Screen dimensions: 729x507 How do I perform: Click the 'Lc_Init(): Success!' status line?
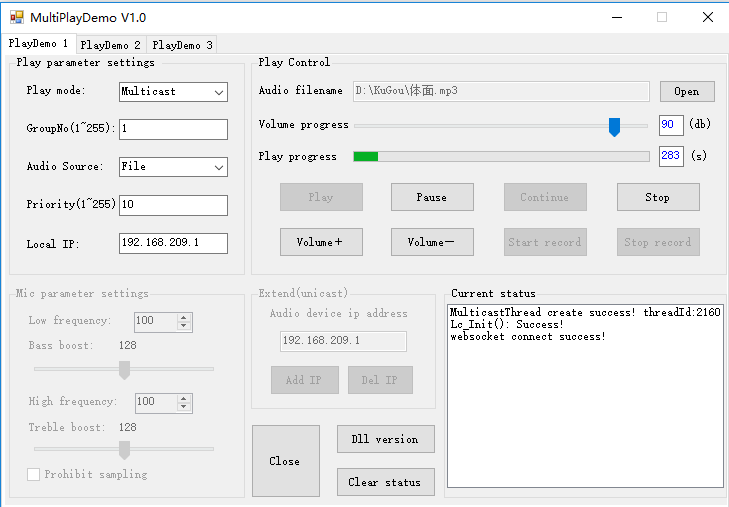tap(506, 324)
